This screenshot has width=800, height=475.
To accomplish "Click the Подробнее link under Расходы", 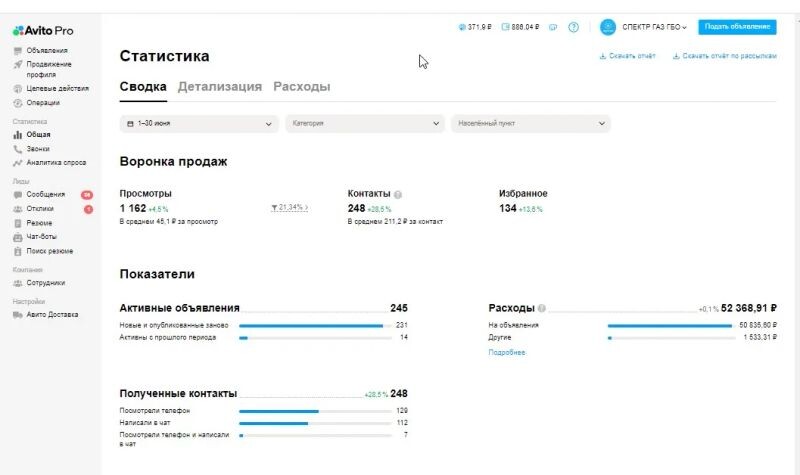I will (x=506, y=353).
